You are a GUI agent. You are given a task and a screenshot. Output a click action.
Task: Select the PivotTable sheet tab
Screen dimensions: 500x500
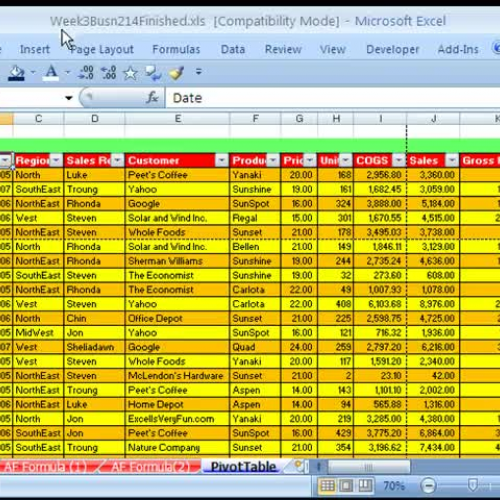[243, 467]
